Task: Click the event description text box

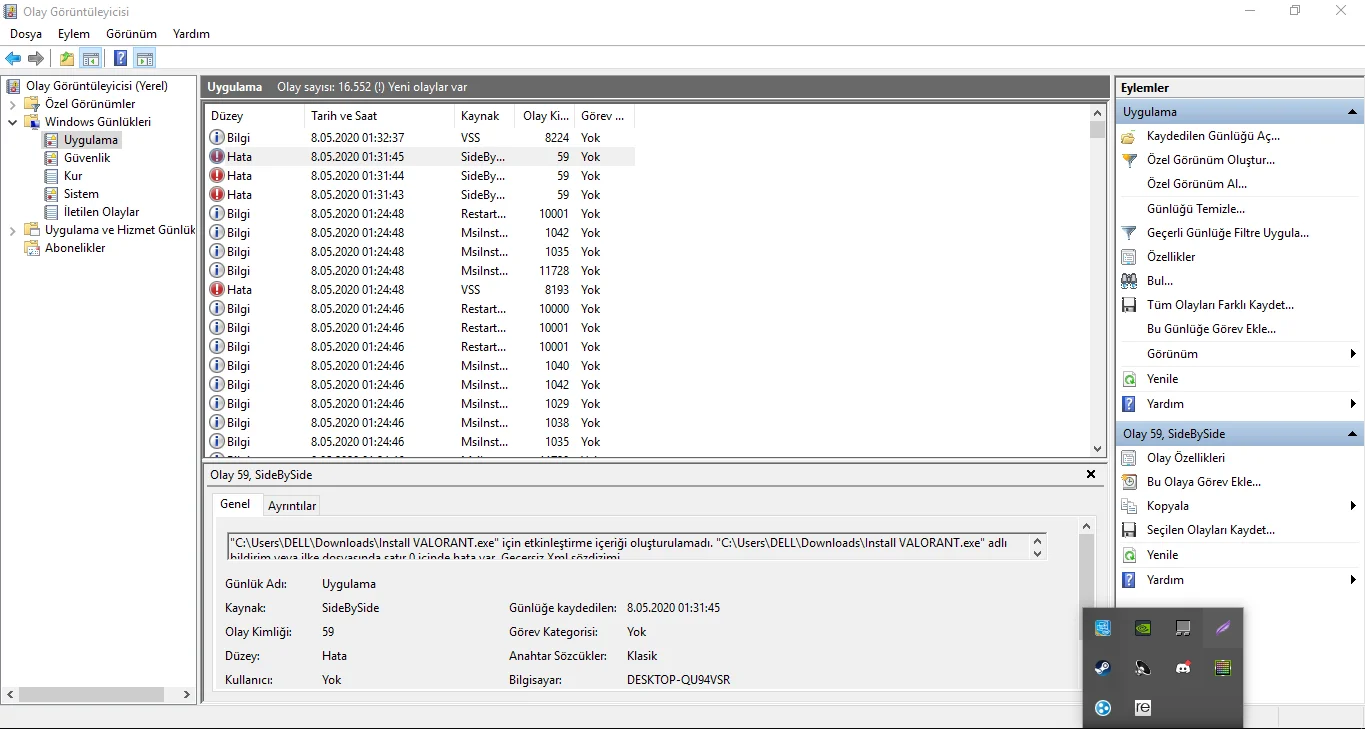Action: pyautogui.click(x=637, y=546)
